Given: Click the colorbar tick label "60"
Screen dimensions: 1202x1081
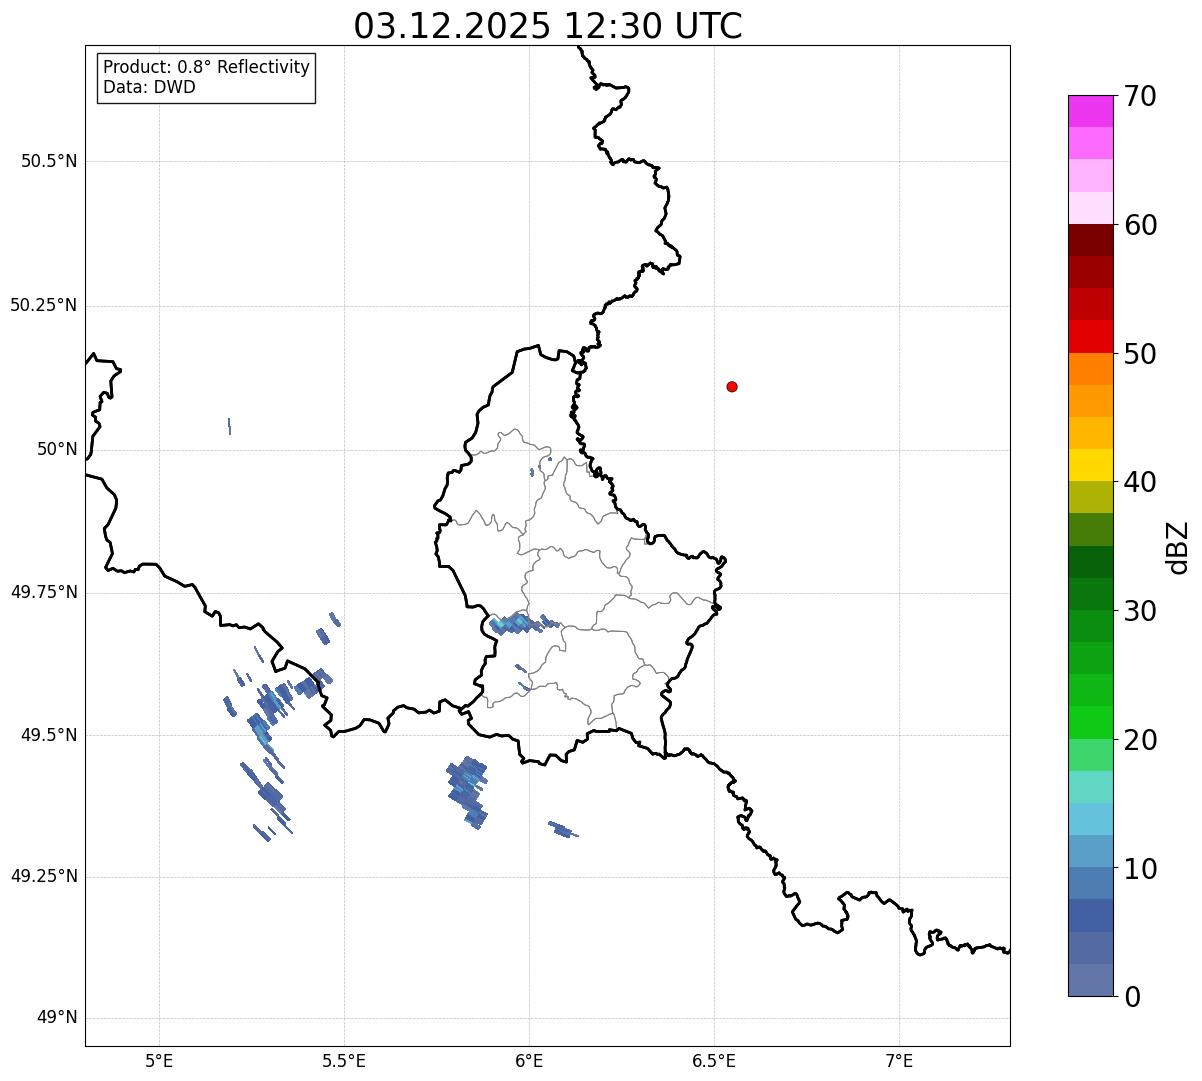Looking at the screenshot, I should point(1140,225).
